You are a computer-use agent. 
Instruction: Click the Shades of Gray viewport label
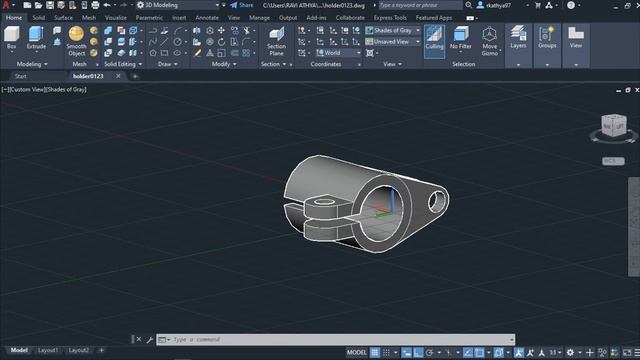pos(65,89)
